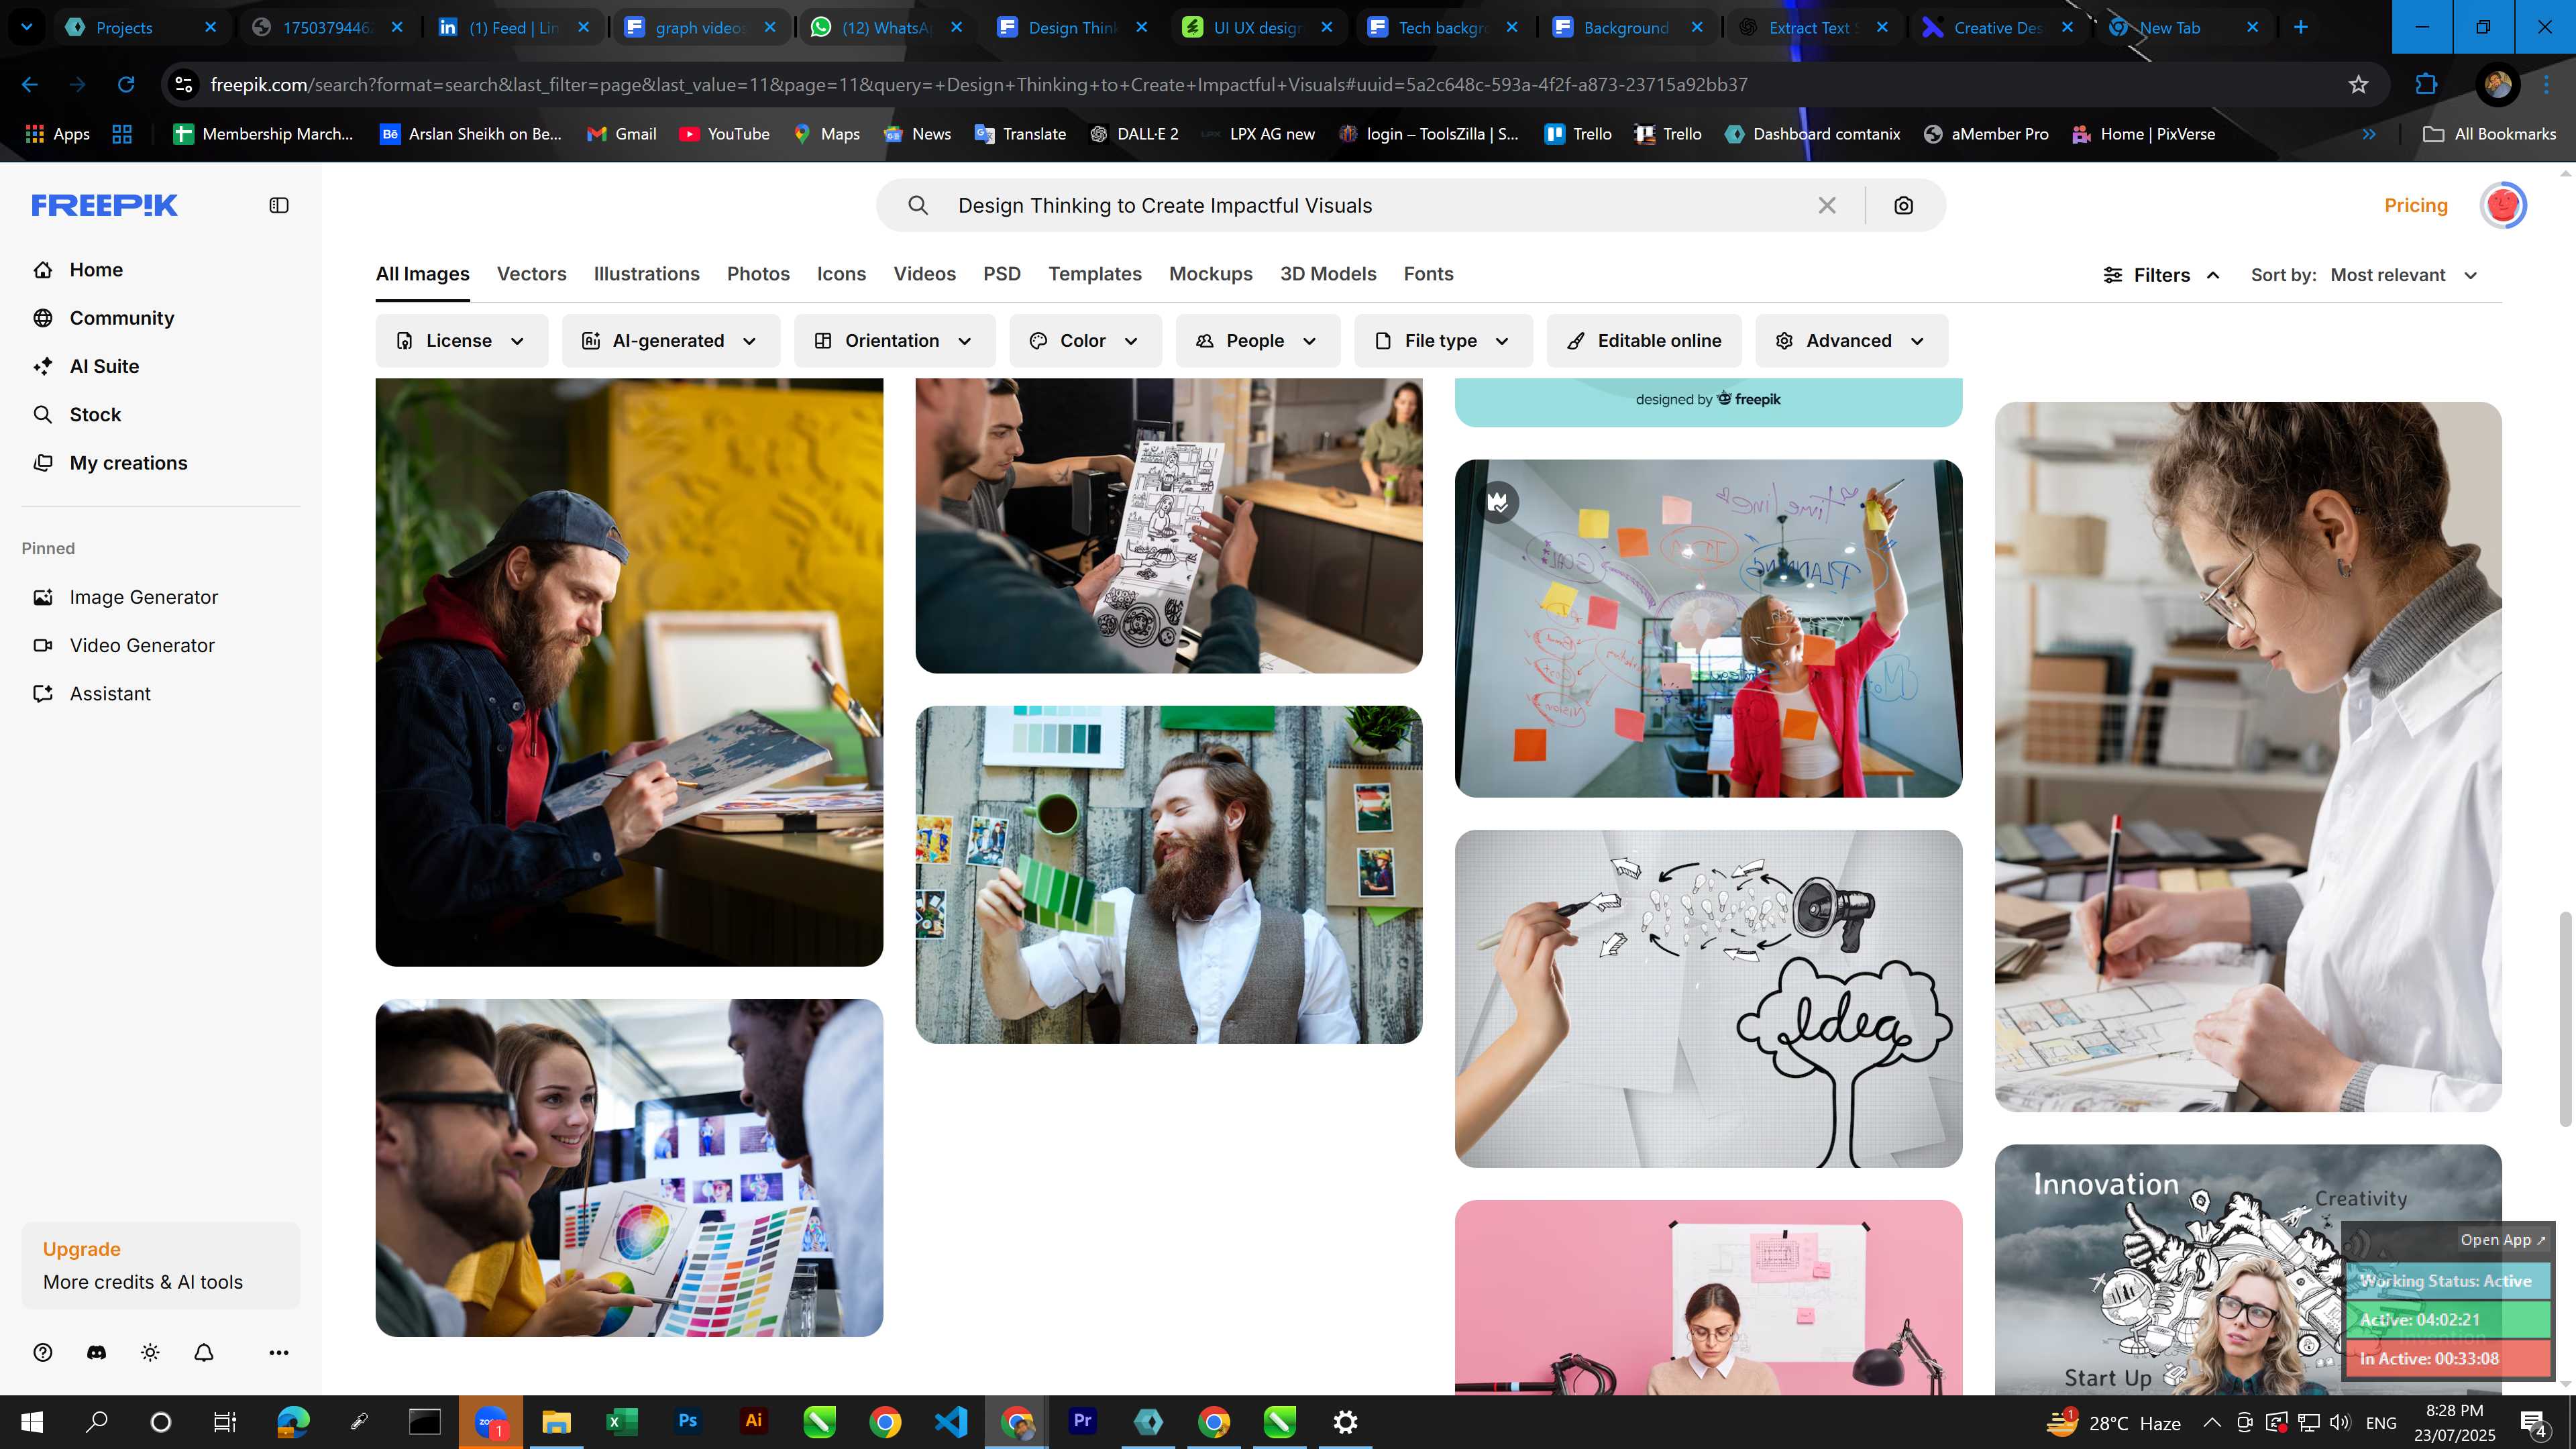The width and height of the screenshot is (2576, 1449).
Task: Change Sort by Most relevant option
Action: coord(2404,275)
